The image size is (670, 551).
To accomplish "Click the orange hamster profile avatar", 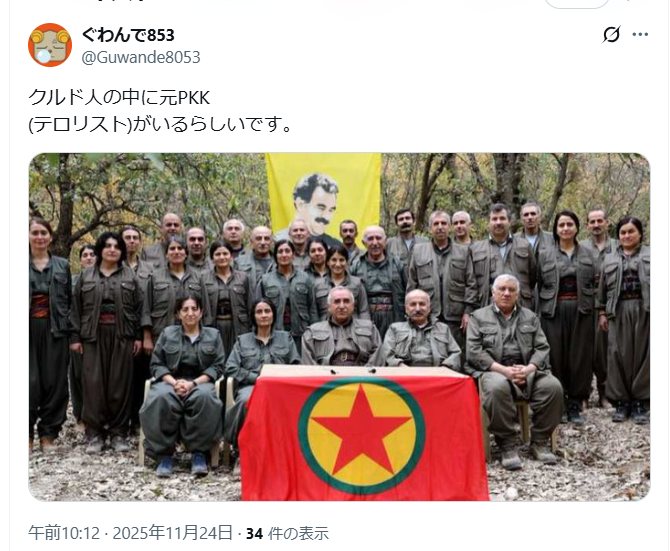I will coord(50,45).
